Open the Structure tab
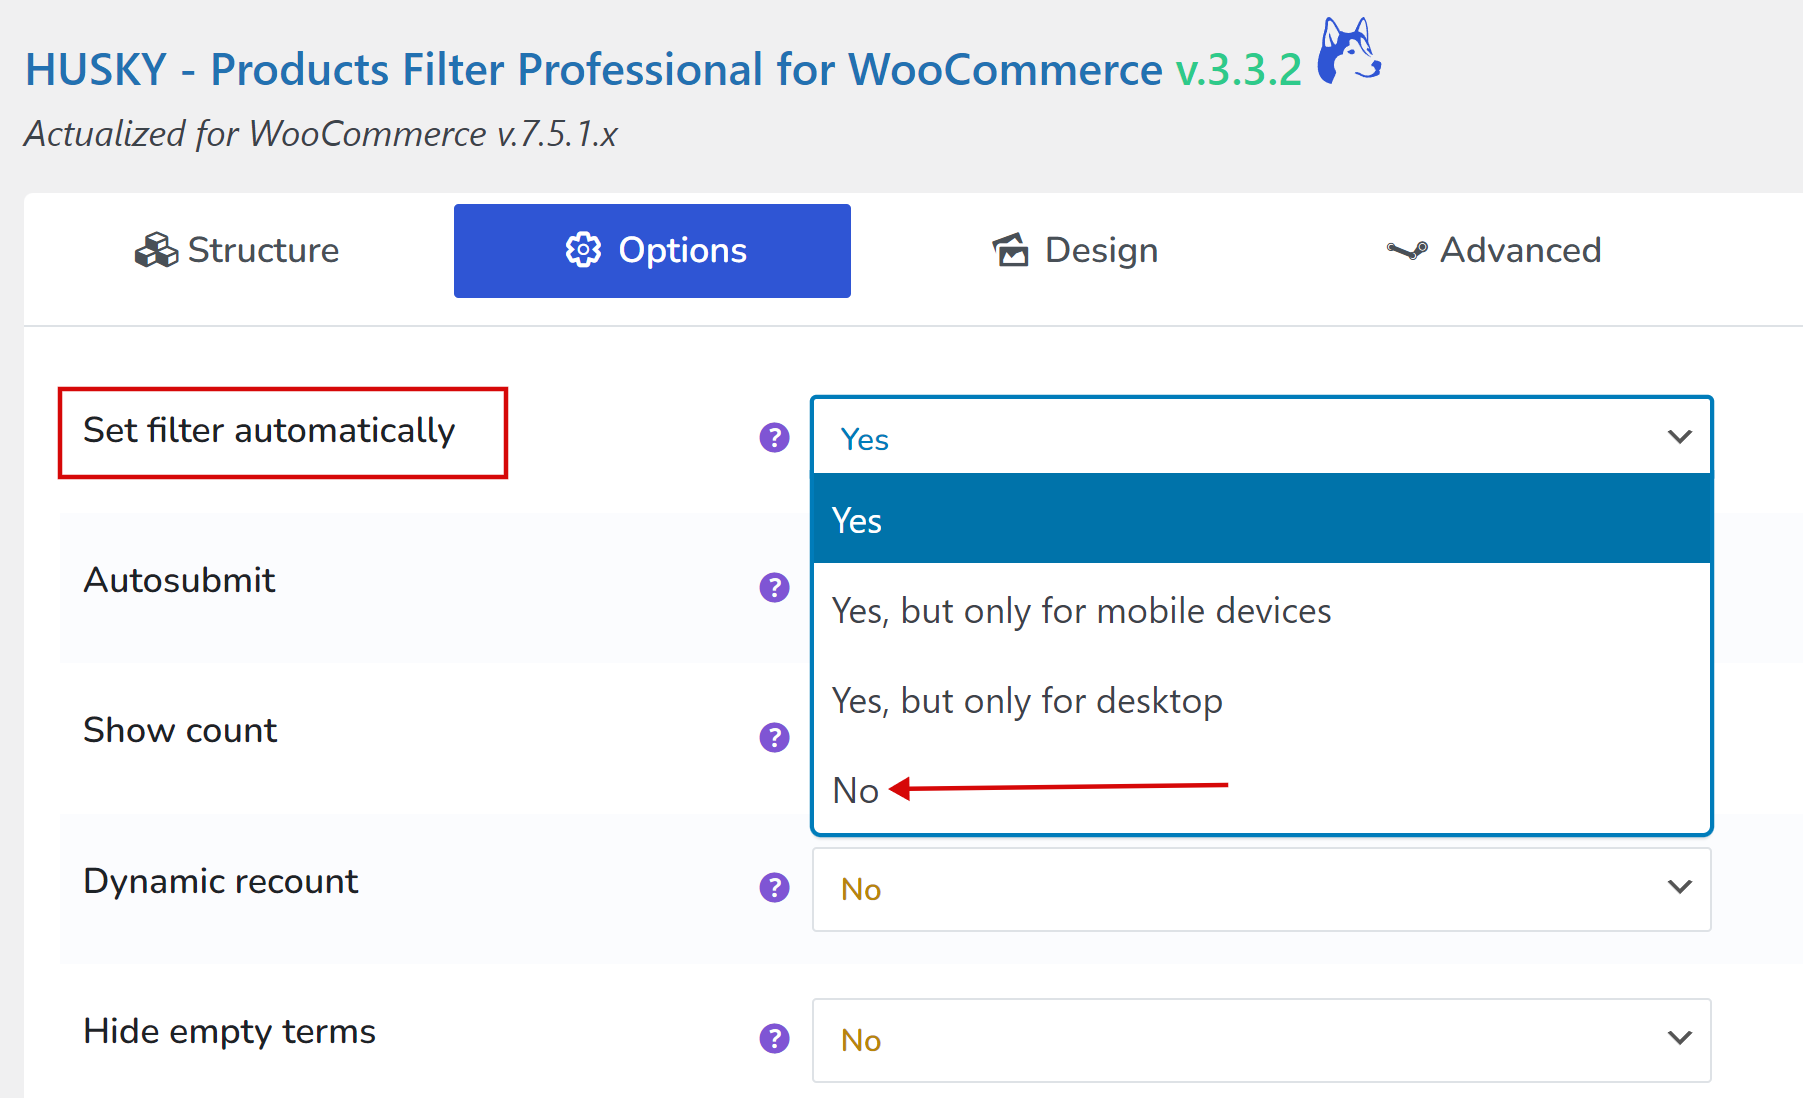 pos(238,250)
